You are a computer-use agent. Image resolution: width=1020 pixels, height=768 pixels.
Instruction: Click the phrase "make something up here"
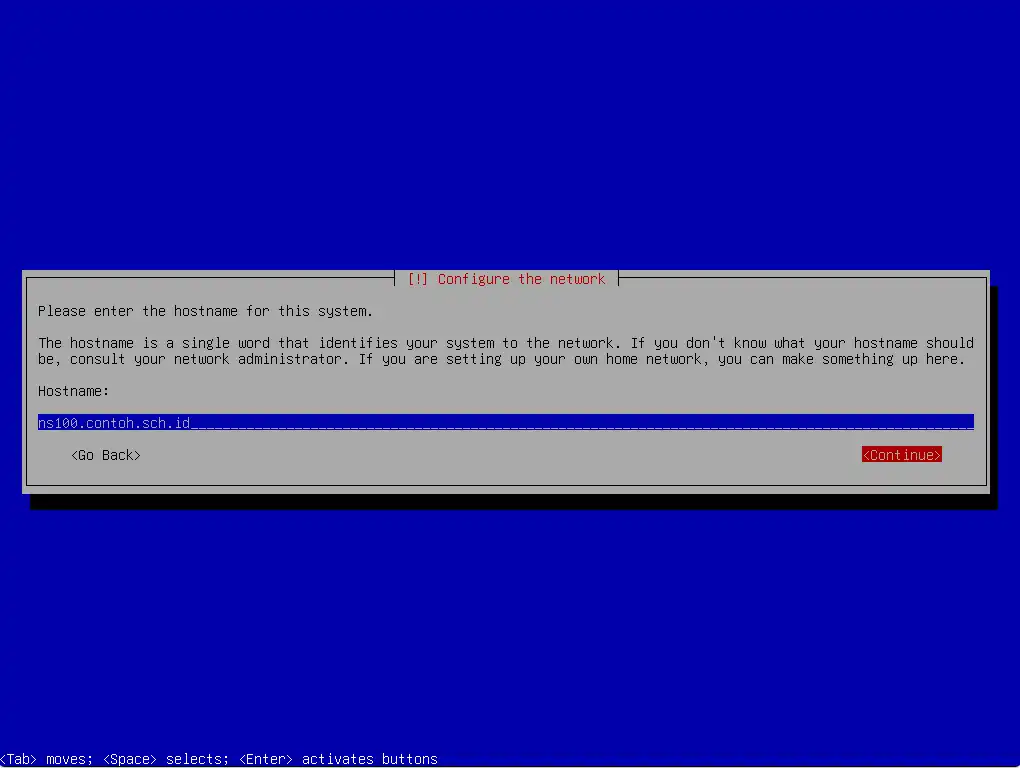870,359
